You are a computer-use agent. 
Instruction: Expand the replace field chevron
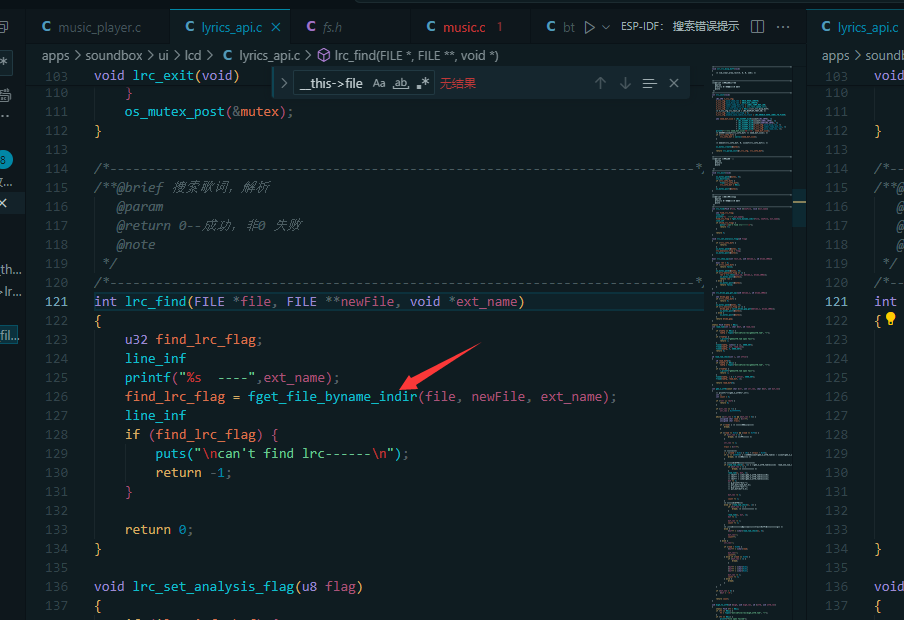tap(284, 83)
